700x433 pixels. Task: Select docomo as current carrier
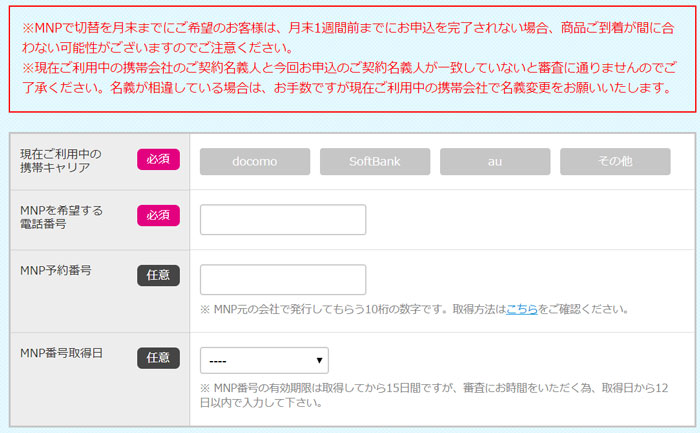255,162
